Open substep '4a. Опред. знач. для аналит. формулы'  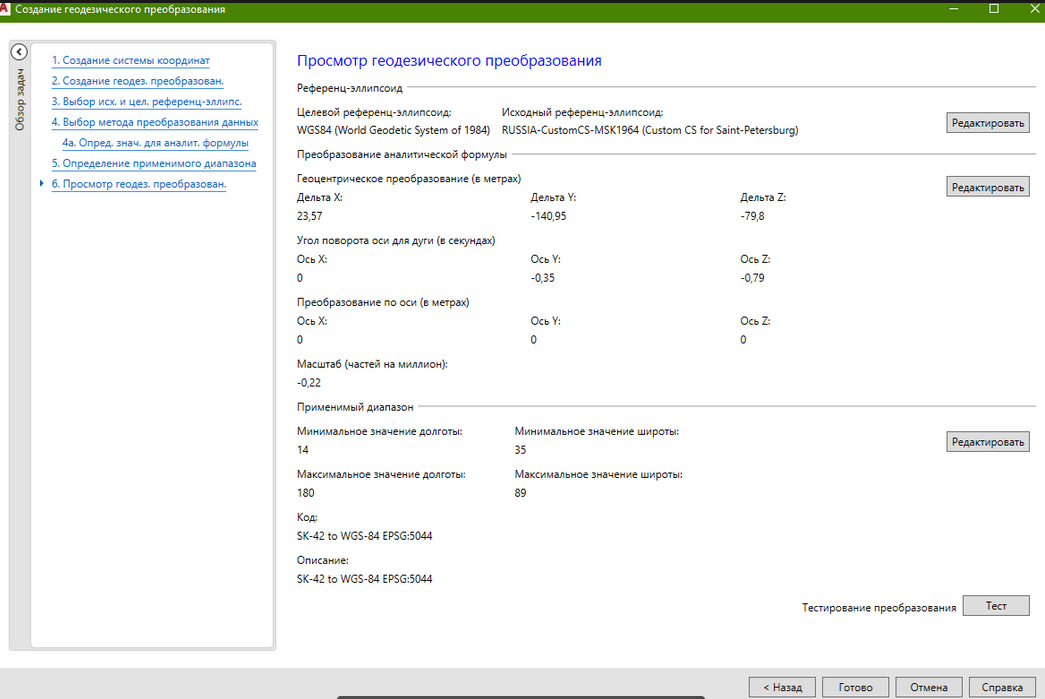pyautogui.click(x=155, y=143)
